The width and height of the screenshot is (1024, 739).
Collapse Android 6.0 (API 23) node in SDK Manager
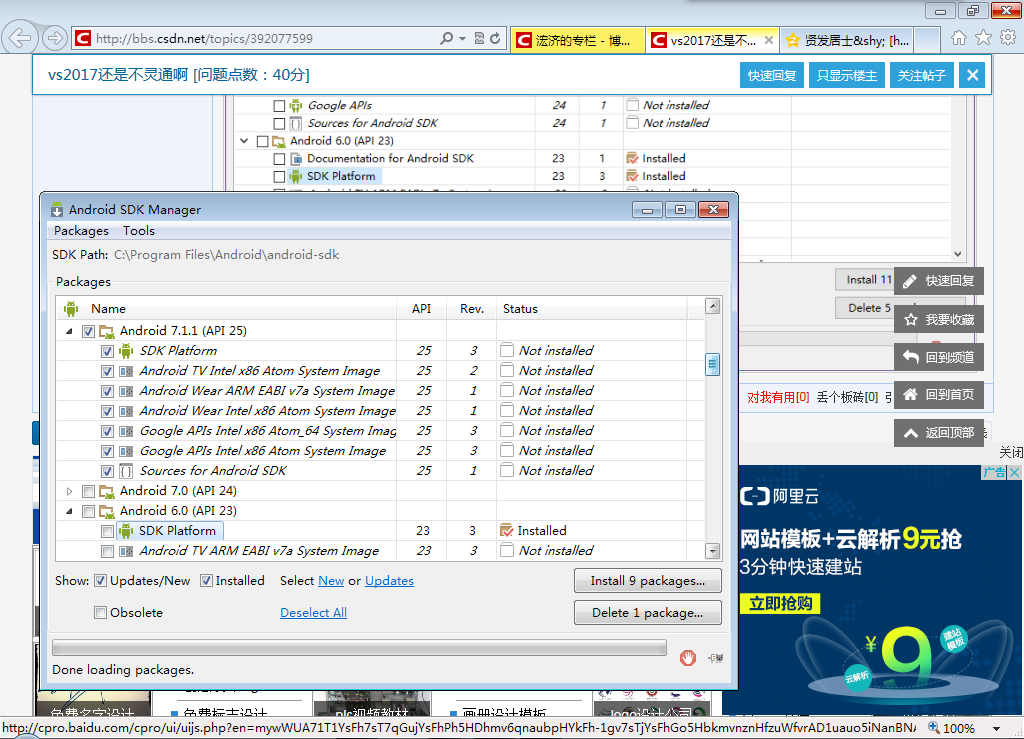(69, 511)
